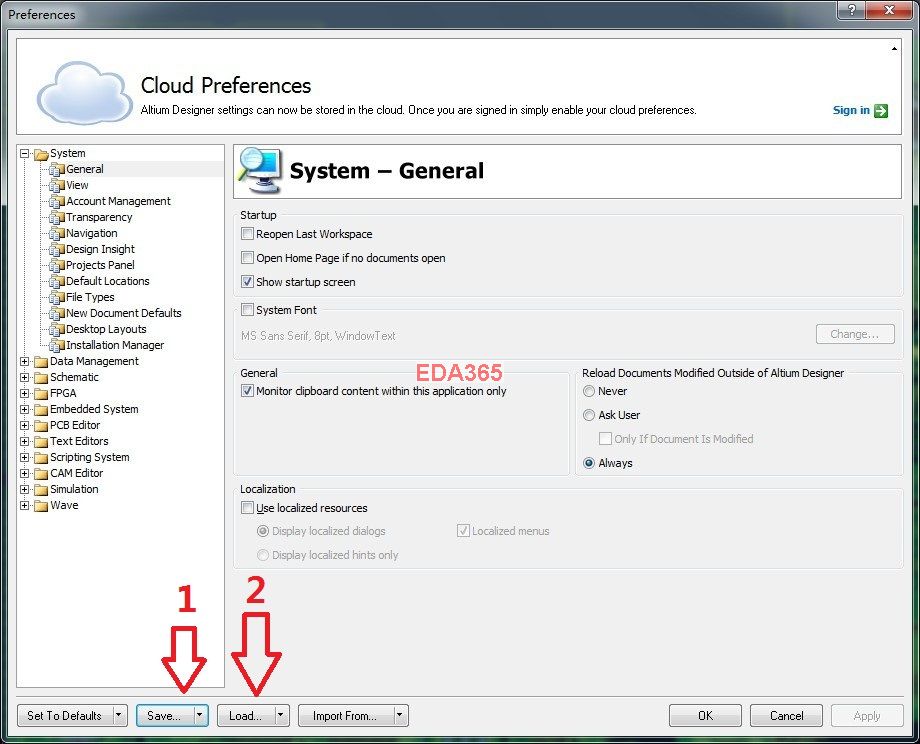Select the Always reload radio button
The height and width of the screenshot is (744, 920).
589,463
